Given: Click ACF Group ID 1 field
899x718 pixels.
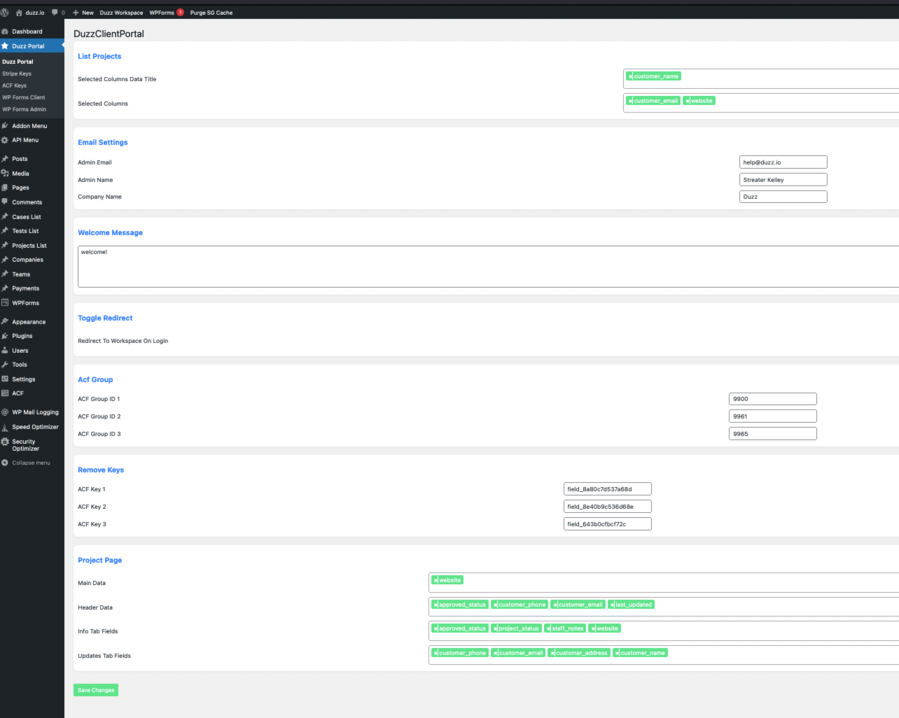Looking at the screenshot, I should click(772, 399).
